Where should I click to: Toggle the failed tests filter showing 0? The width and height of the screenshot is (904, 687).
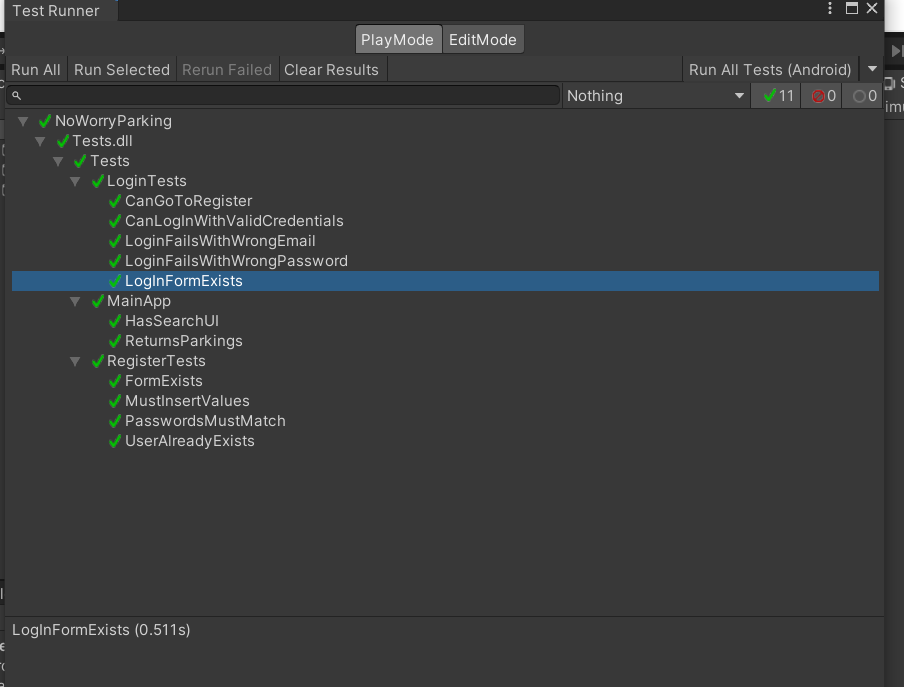click(823, 96)
